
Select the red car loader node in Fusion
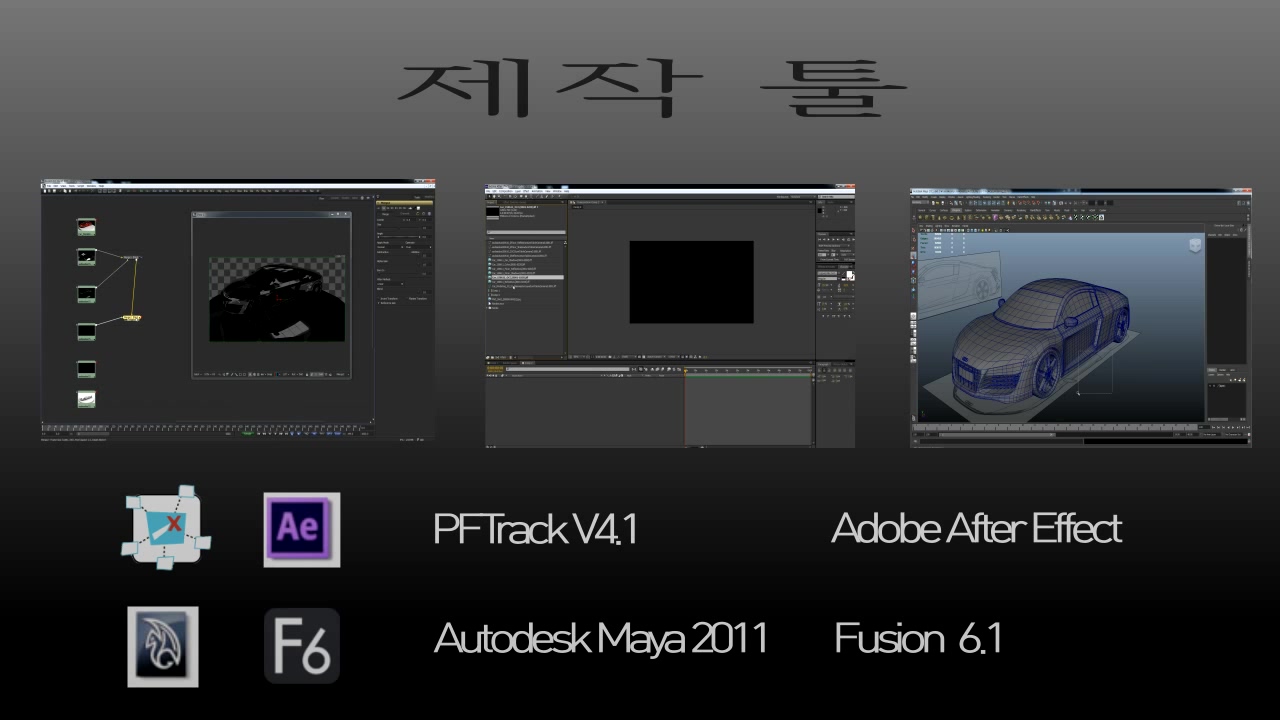click(87, 227)
